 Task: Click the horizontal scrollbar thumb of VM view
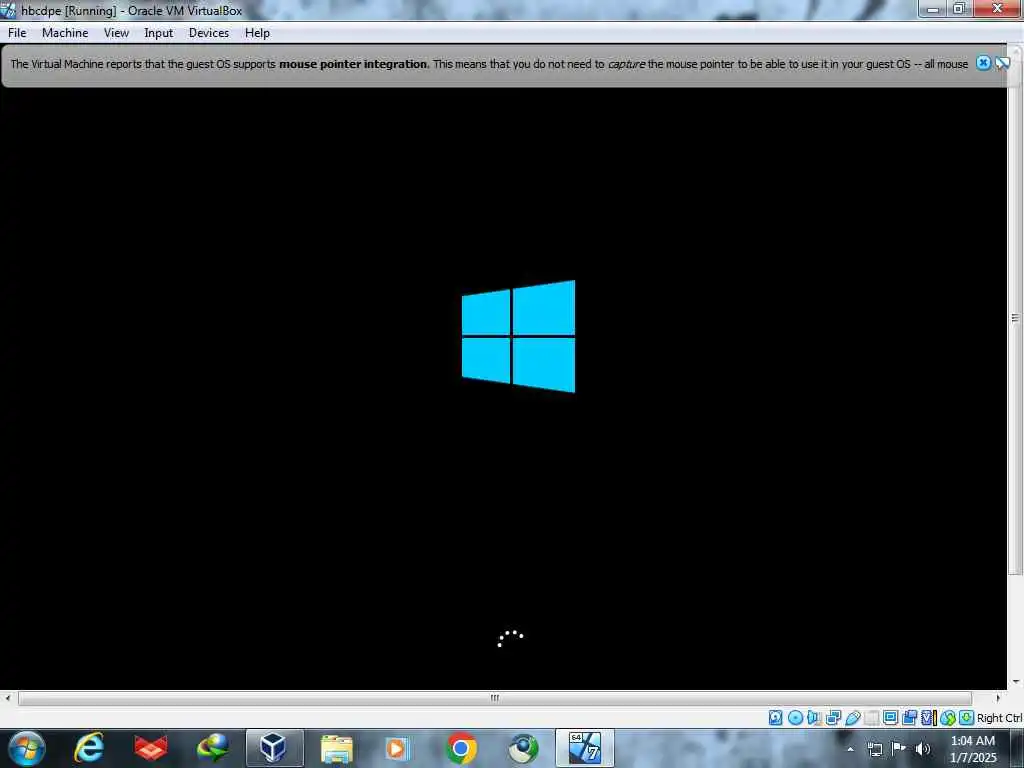point(495,698)
